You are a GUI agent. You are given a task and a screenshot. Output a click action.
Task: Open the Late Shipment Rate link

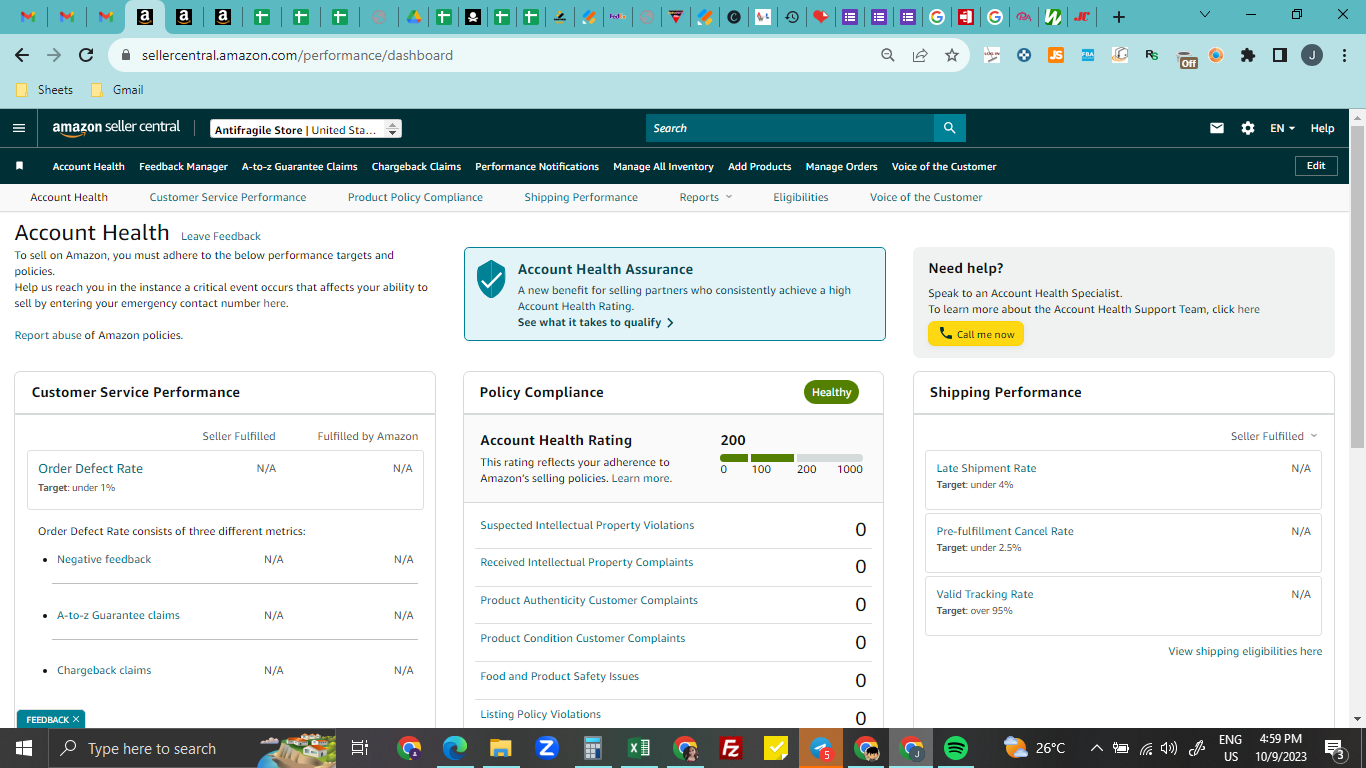tap(986, 468)
